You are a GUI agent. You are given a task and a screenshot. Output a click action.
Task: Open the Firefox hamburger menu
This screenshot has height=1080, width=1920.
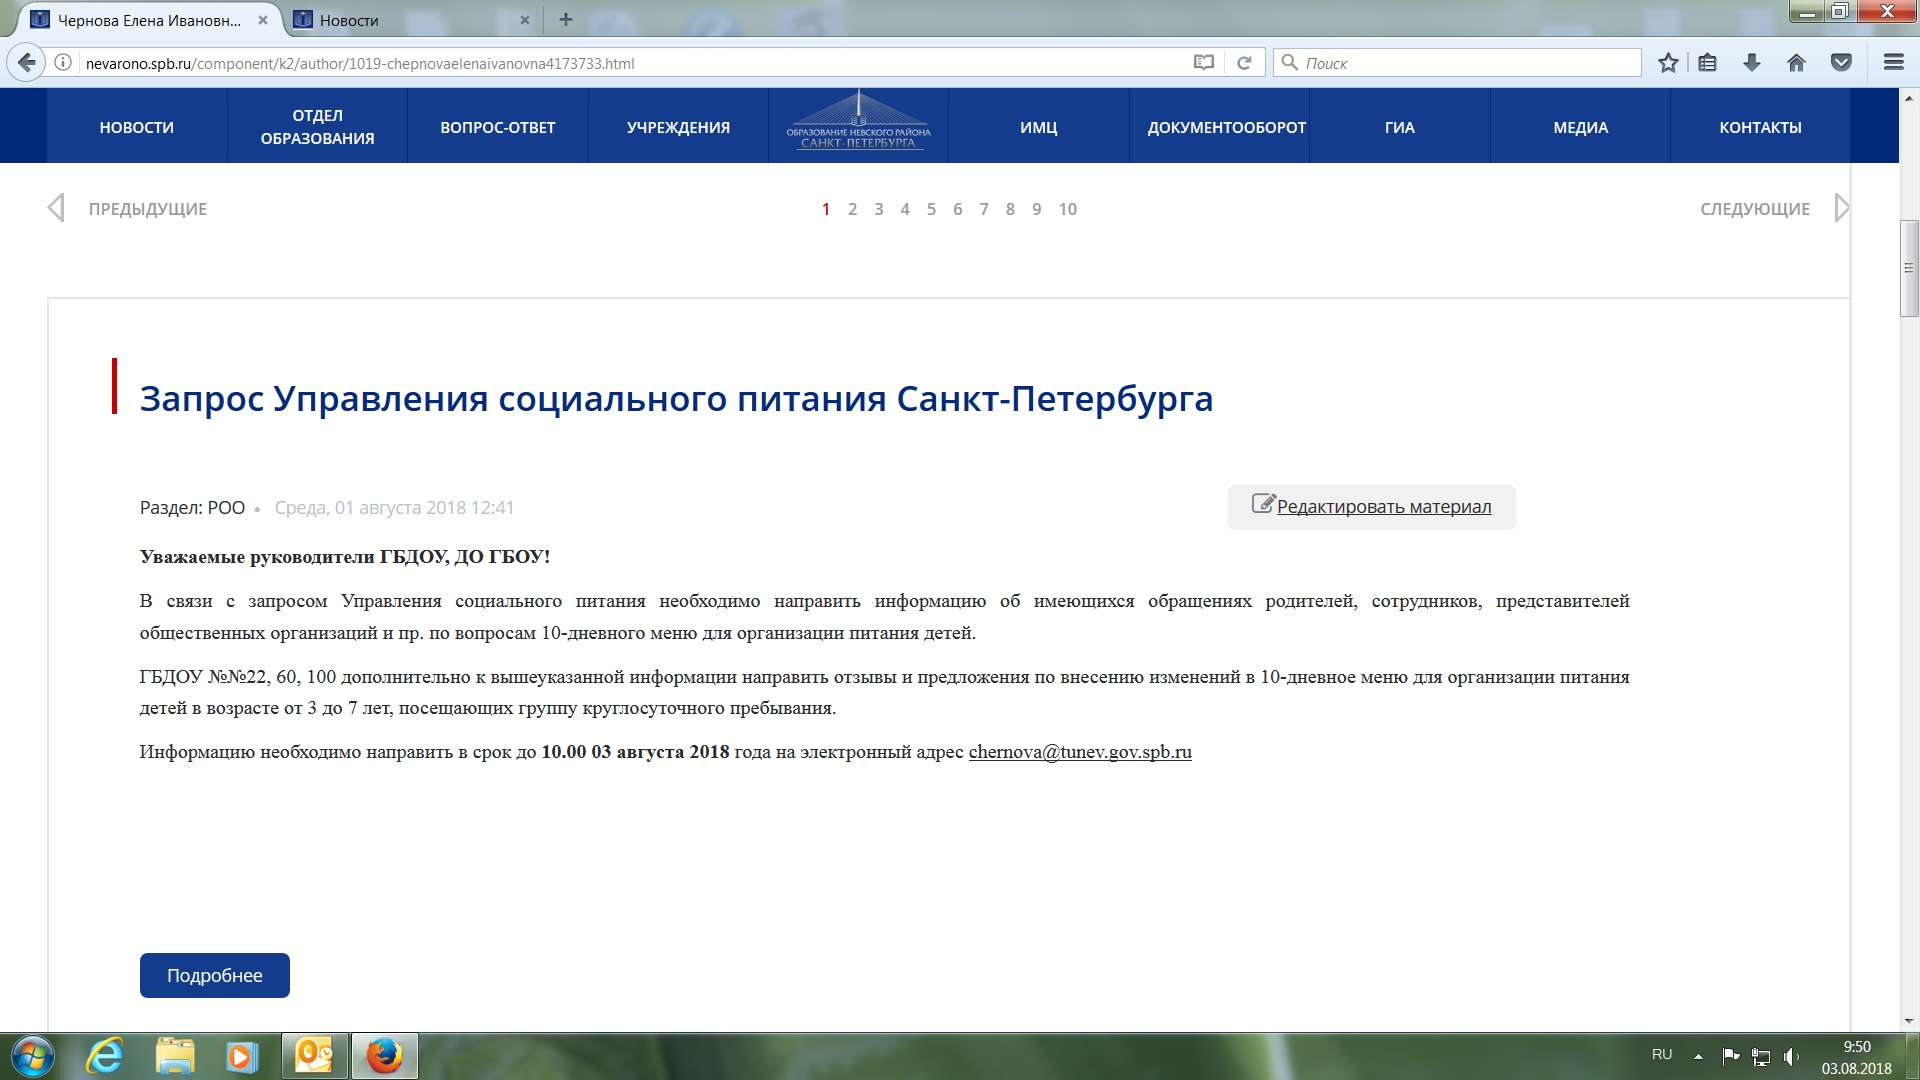coord(1893,63)
